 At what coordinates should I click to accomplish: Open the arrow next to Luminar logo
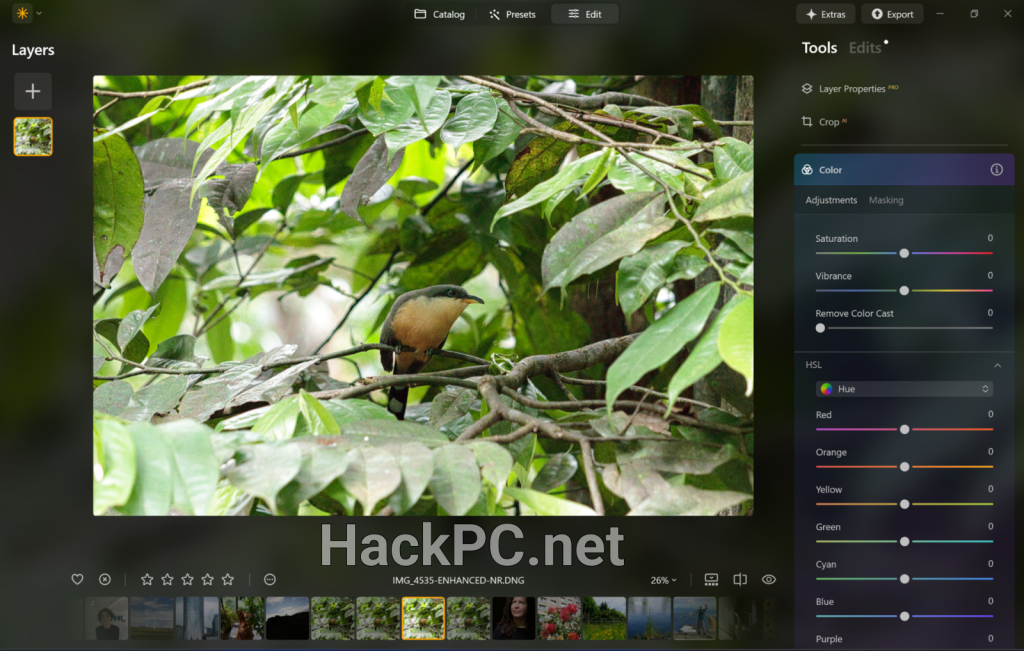[39, 13]
